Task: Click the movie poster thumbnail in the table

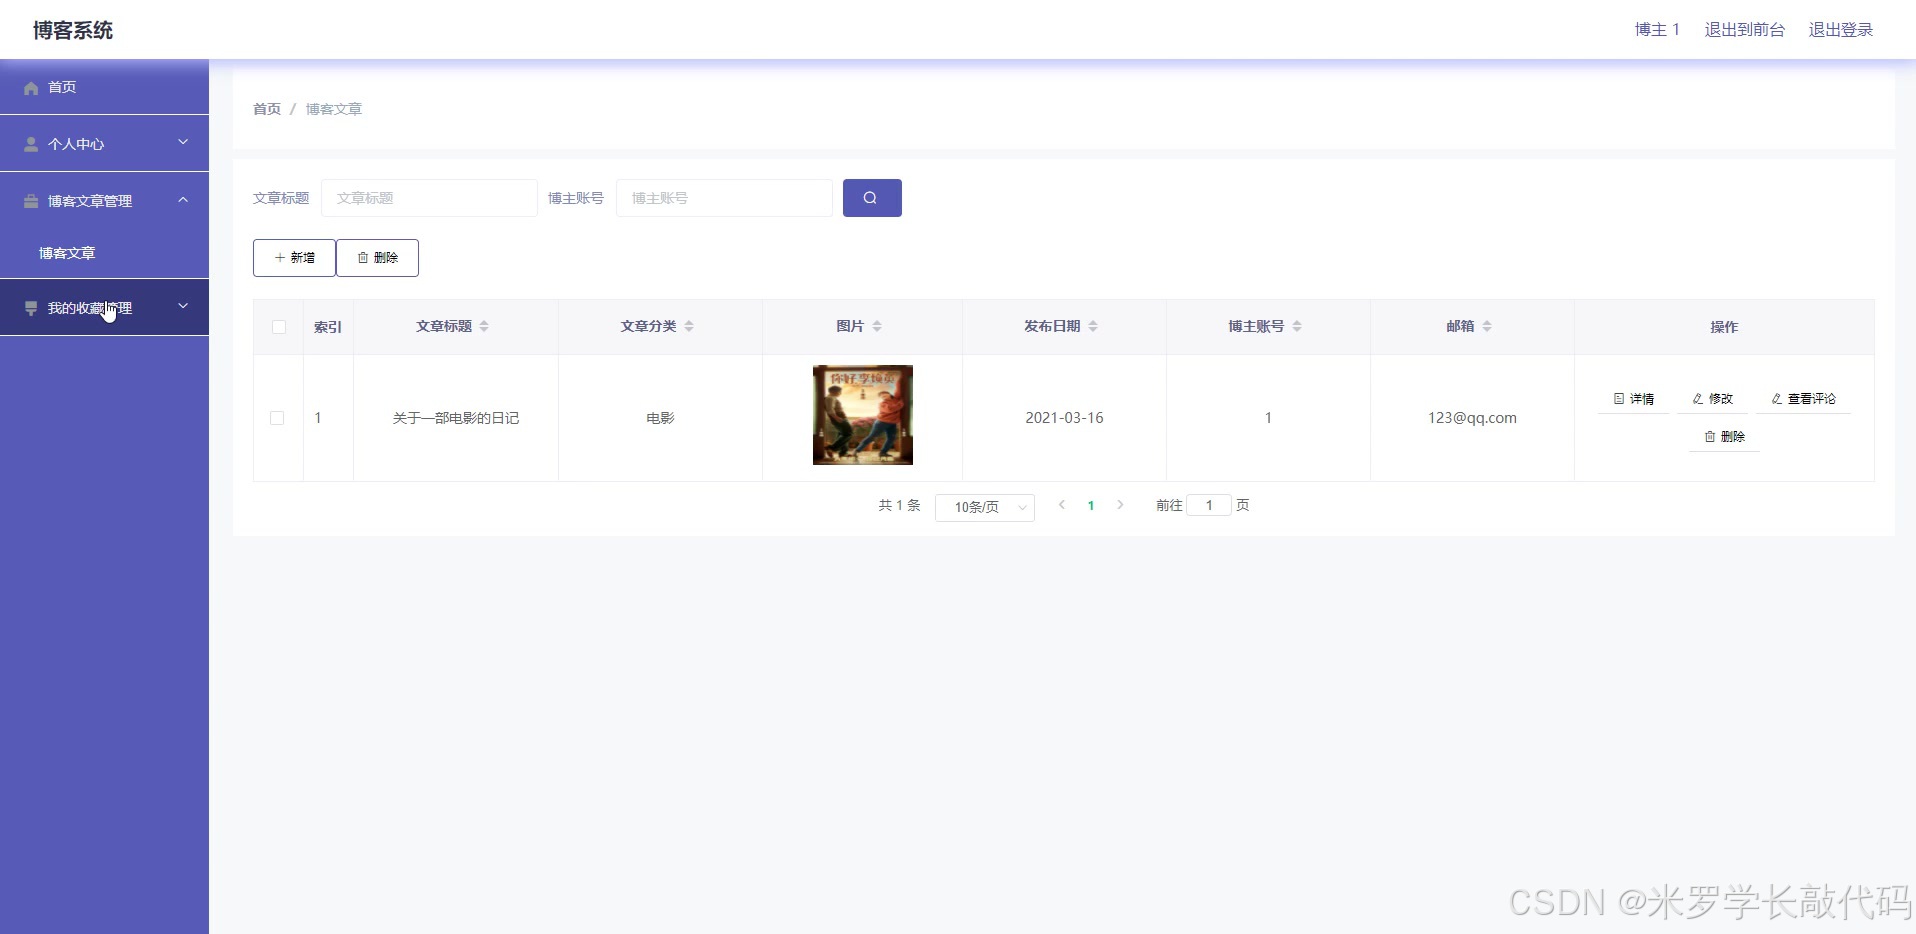Action: 861,414
